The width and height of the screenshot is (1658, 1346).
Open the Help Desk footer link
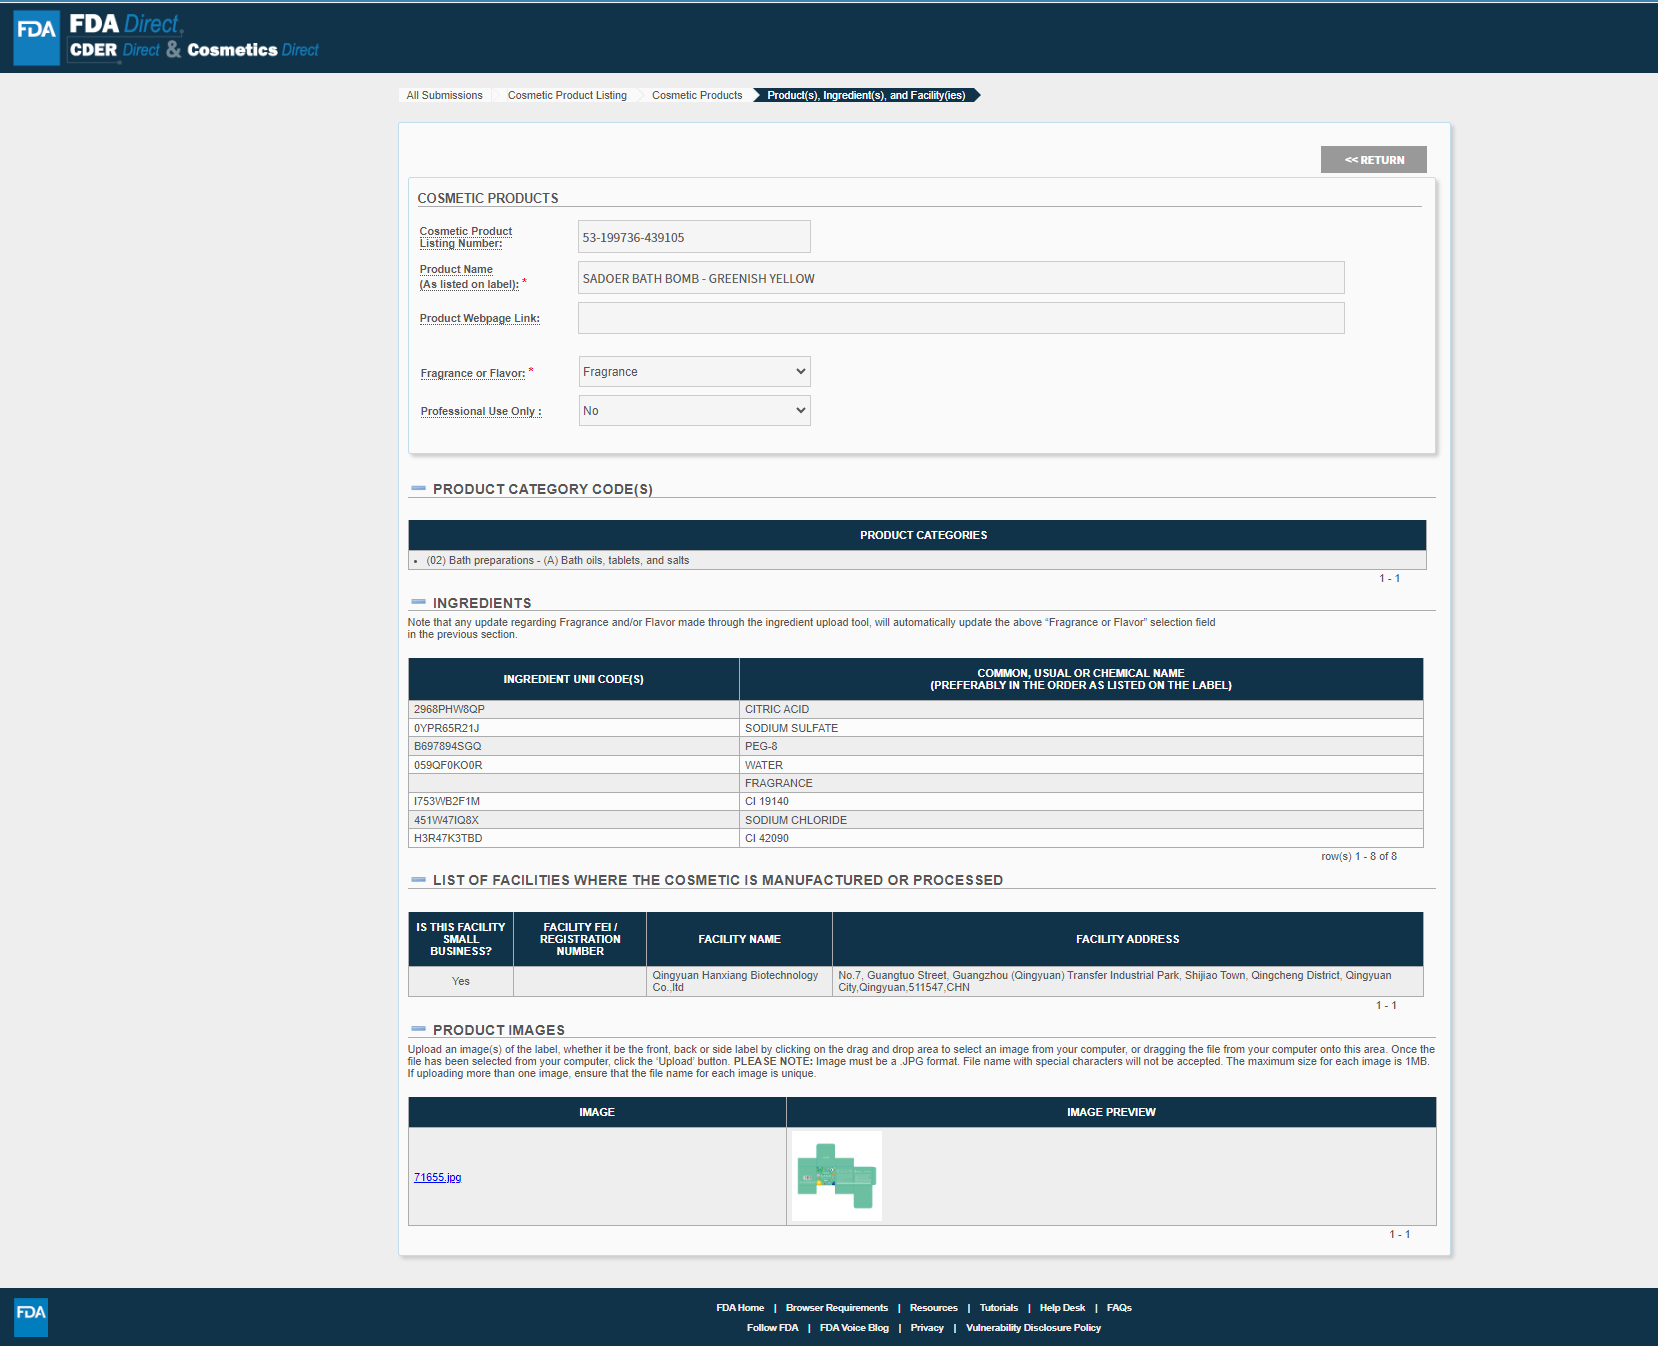coord(1062,1308)
